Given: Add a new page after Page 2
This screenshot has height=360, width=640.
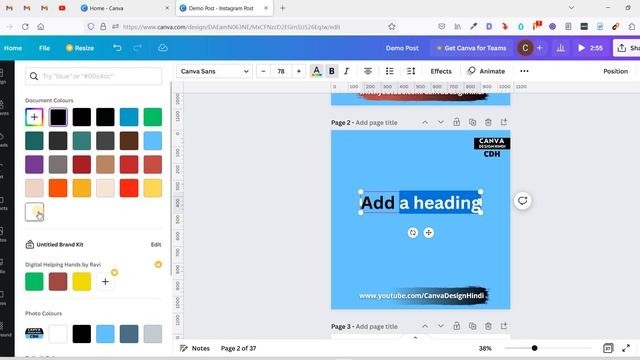Looking at the screenshot, I should pyautogui.click(x=504, y=122).
